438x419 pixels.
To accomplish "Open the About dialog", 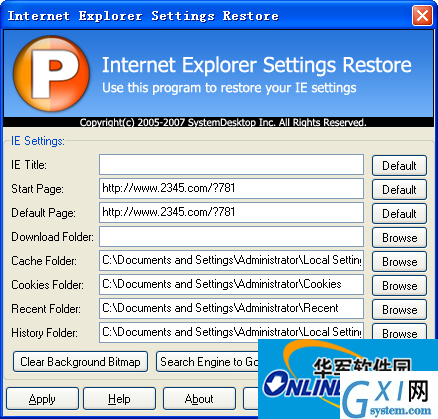I will (x=199, y=399).
